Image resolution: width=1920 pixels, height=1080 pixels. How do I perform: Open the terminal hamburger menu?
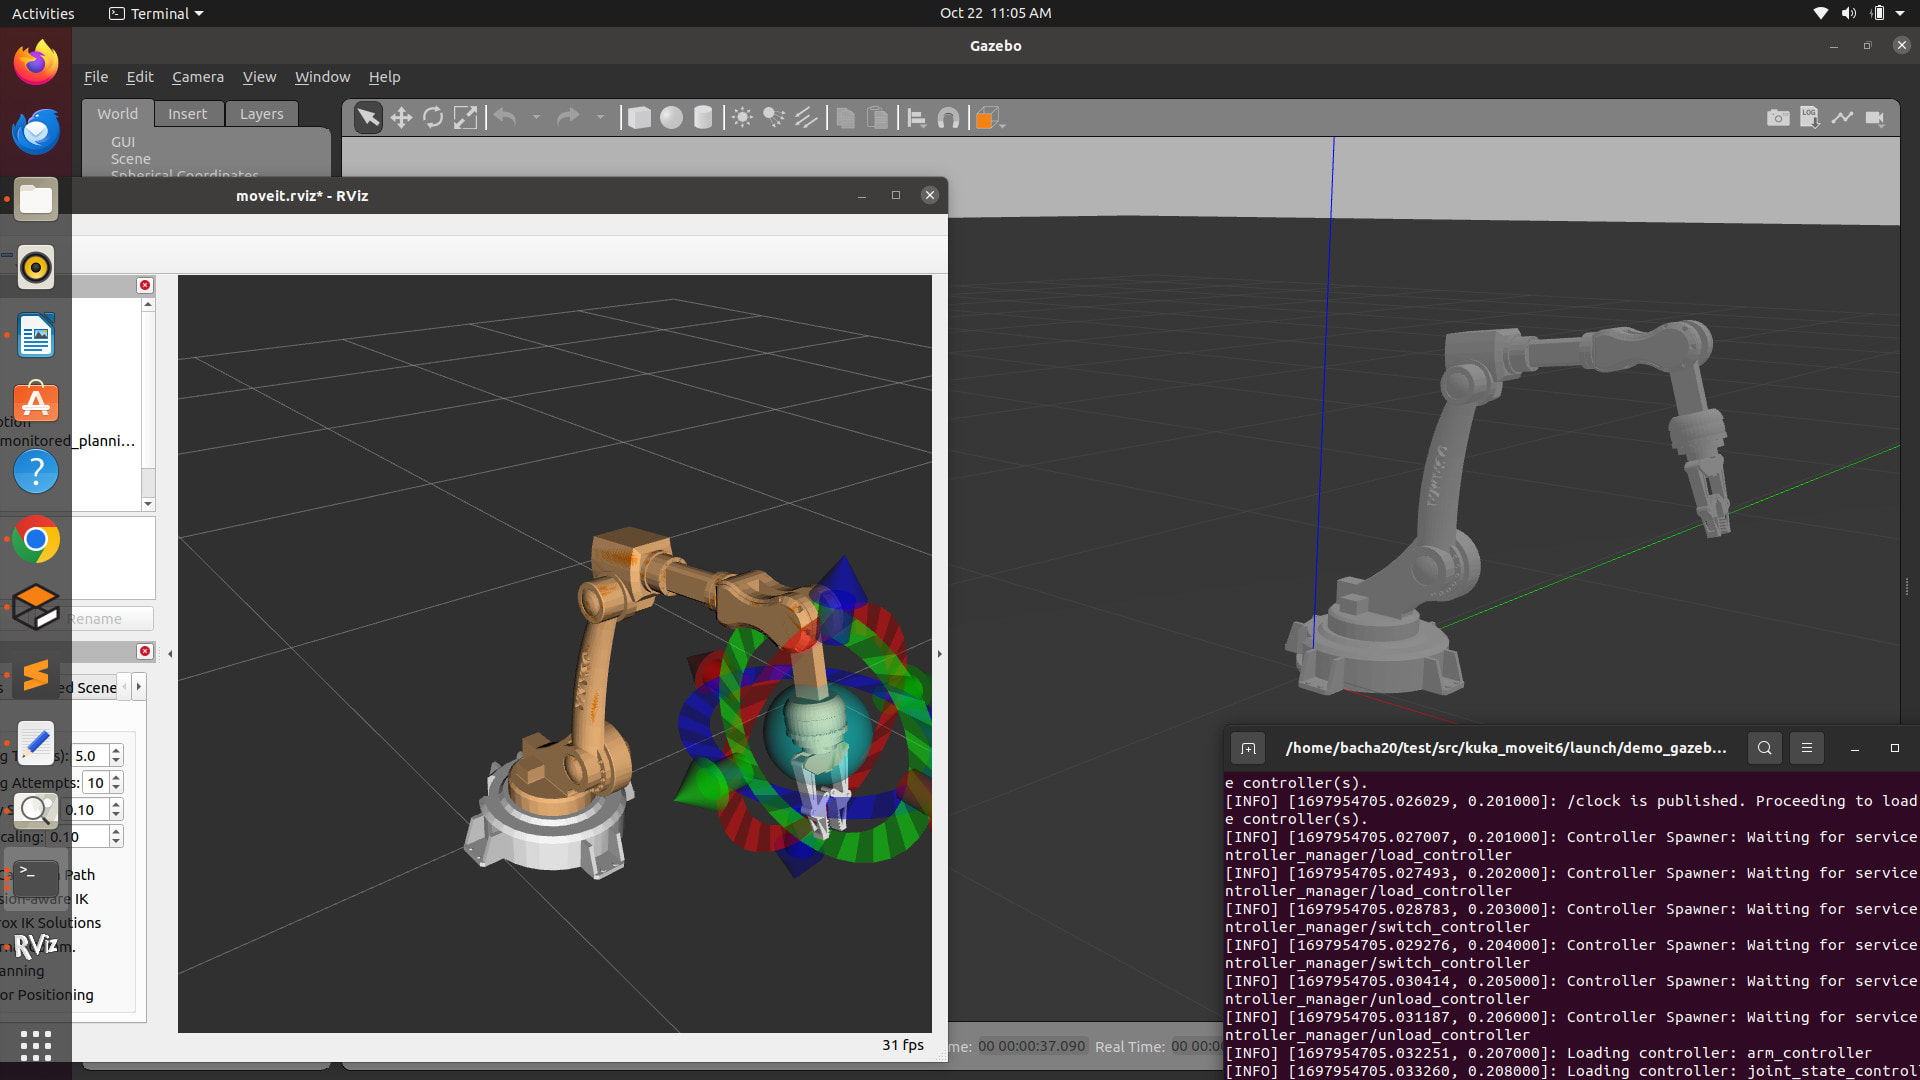1807,748
